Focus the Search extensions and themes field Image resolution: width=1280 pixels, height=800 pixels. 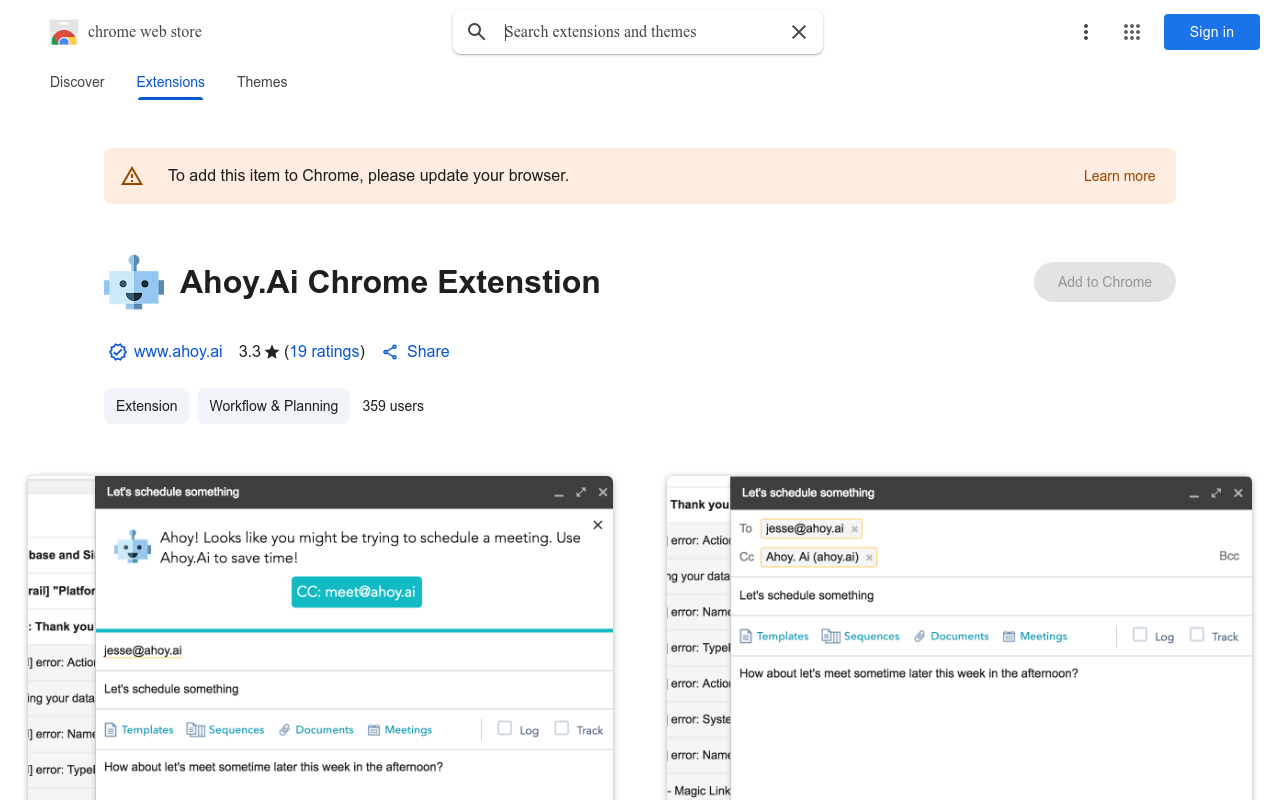pos(640,32)
